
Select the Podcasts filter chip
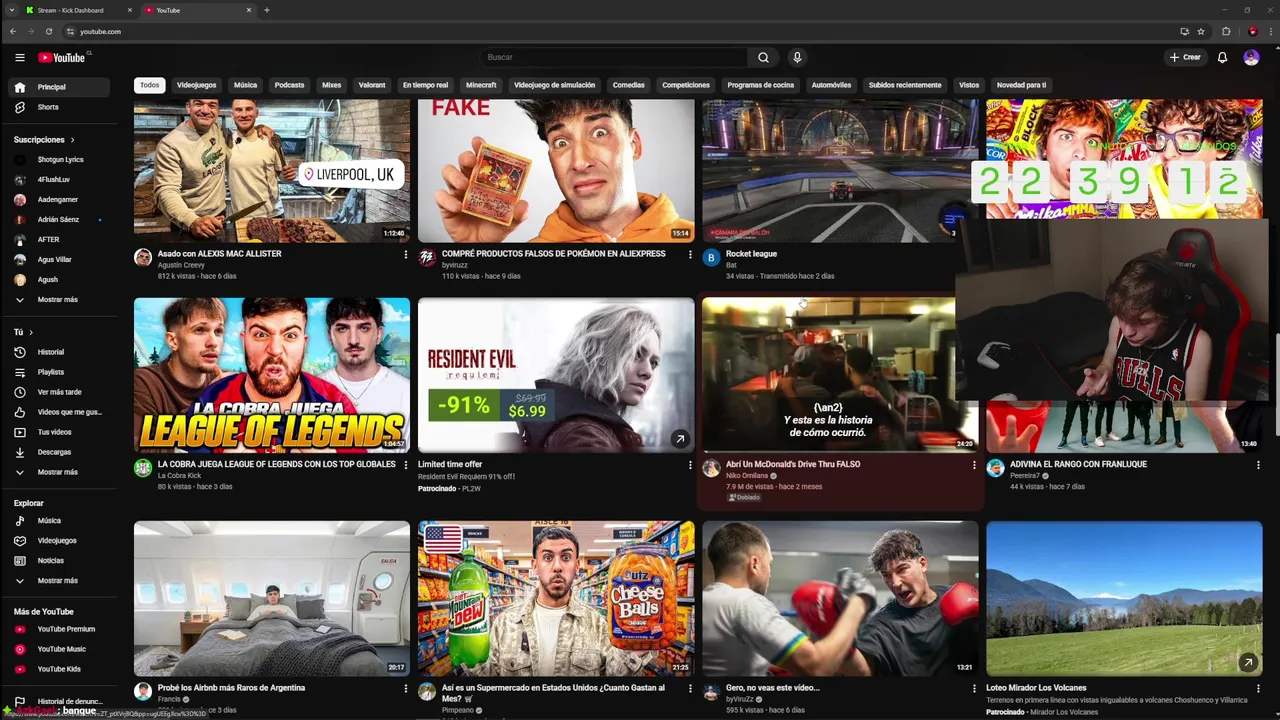pos(289,85)
